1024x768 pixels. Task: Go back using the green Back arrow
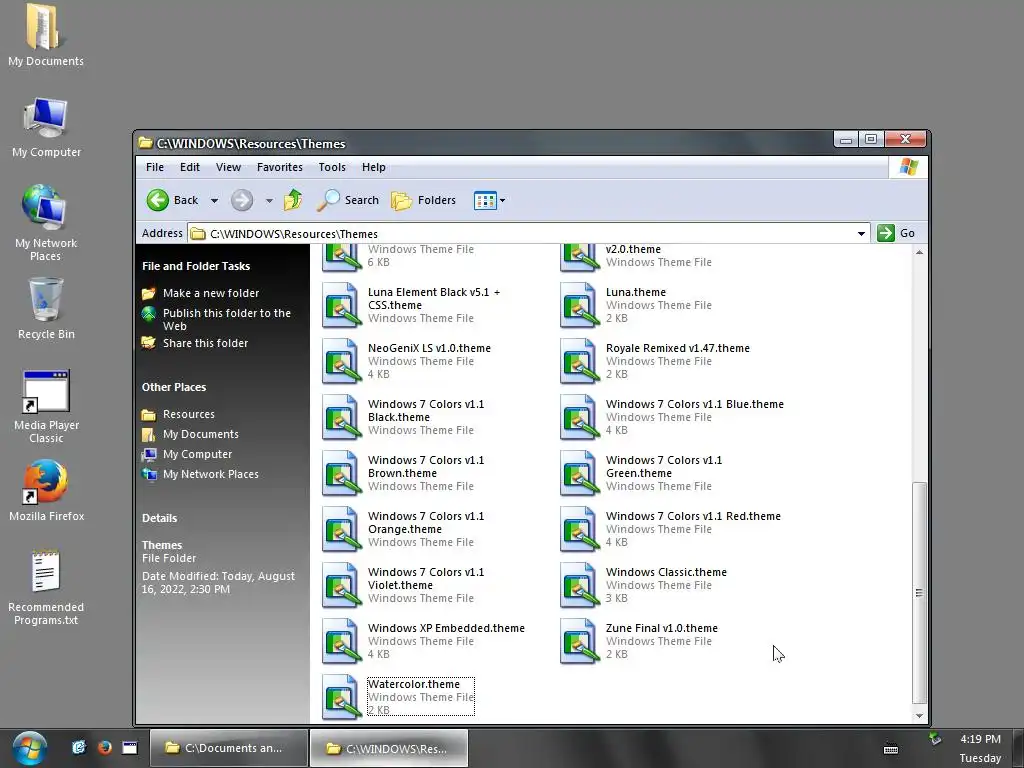[x=157, y=200]
